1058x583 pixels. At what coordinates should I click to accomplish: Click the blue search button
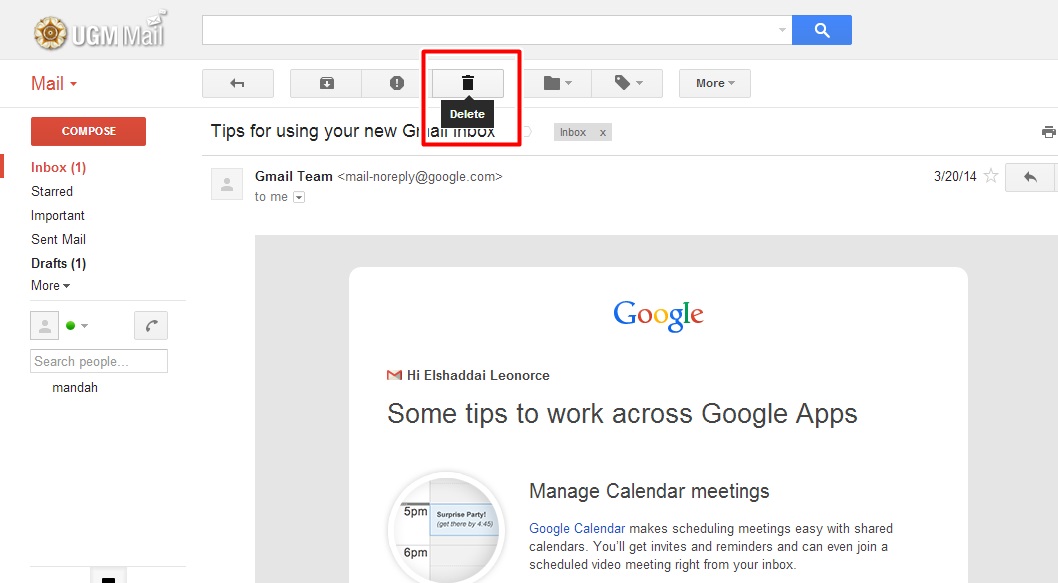tap(822, 30)
